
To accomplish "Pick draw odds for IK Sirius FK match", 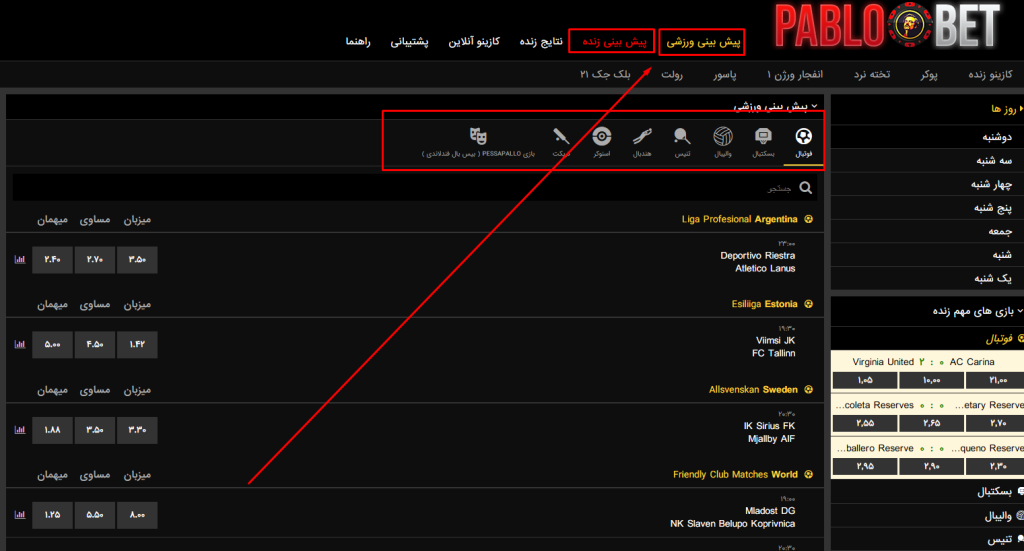I will (95, 430).
